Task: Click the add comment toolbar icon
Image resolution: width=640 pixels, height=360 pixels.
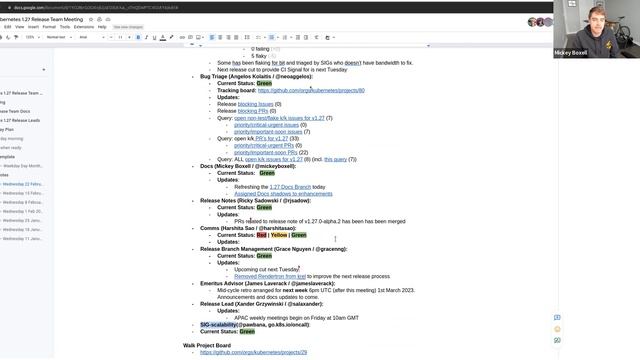Action: click(190, 37)
